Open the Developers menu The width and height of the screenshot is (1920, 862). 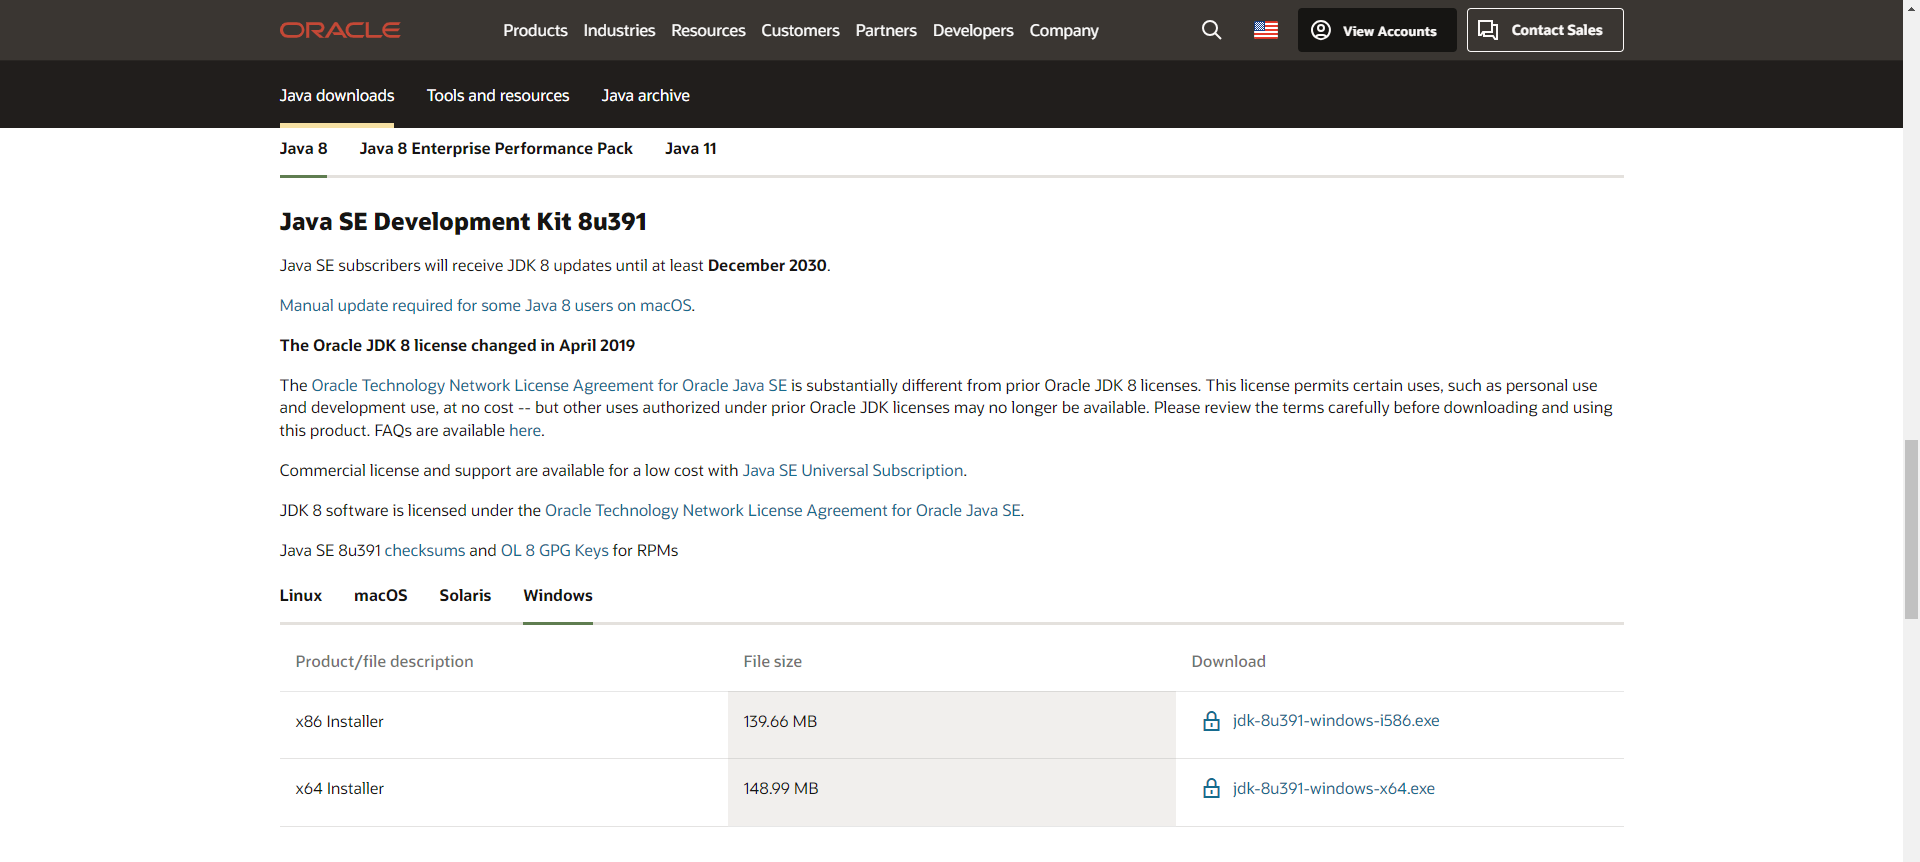pos(972,30)
